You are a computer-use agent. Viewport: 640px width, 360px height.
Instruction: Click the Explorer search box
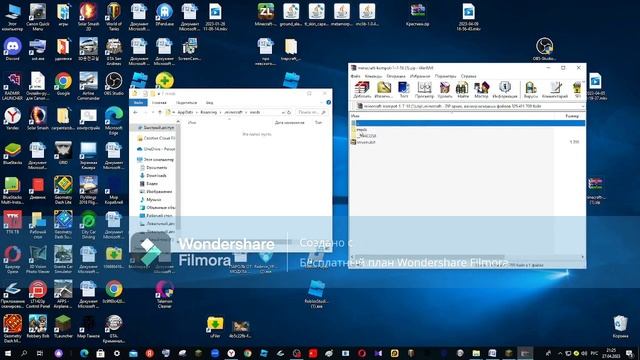pos(311,112)
